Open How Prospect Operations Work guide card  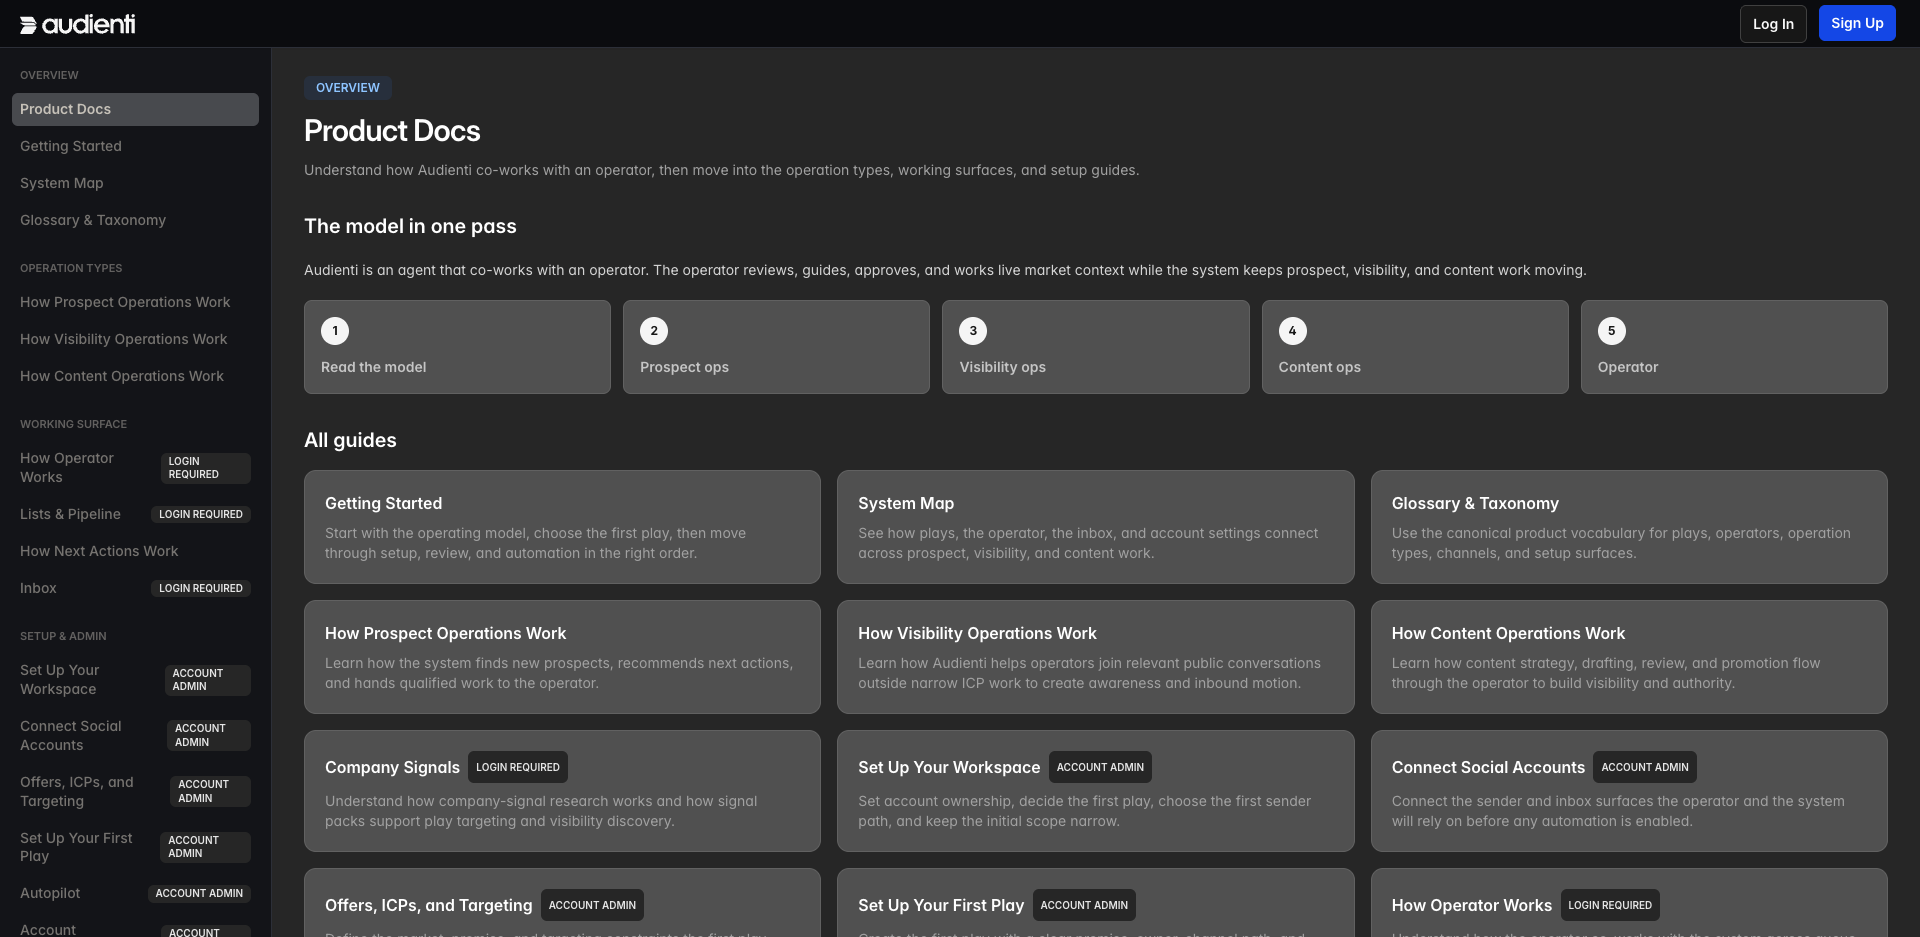[562, 657]
